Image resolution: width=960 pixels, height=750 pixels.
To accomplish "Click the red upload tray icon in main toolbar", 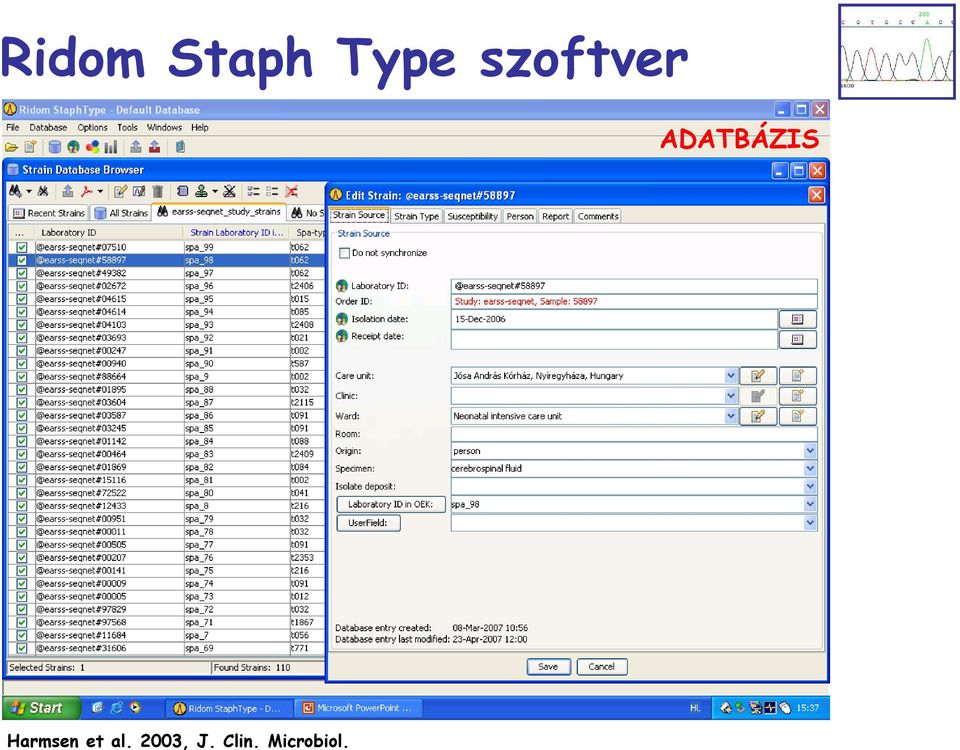I will click(154, 147).
